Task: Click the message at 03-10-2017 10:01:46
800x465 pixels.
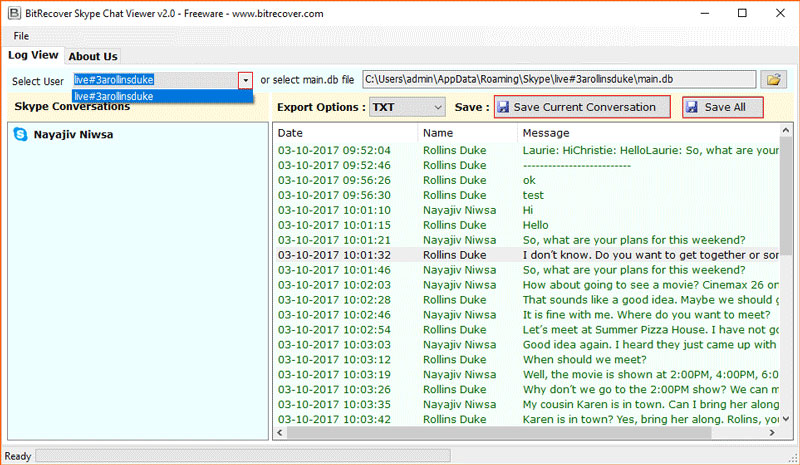Action: (x=527, y=270)
